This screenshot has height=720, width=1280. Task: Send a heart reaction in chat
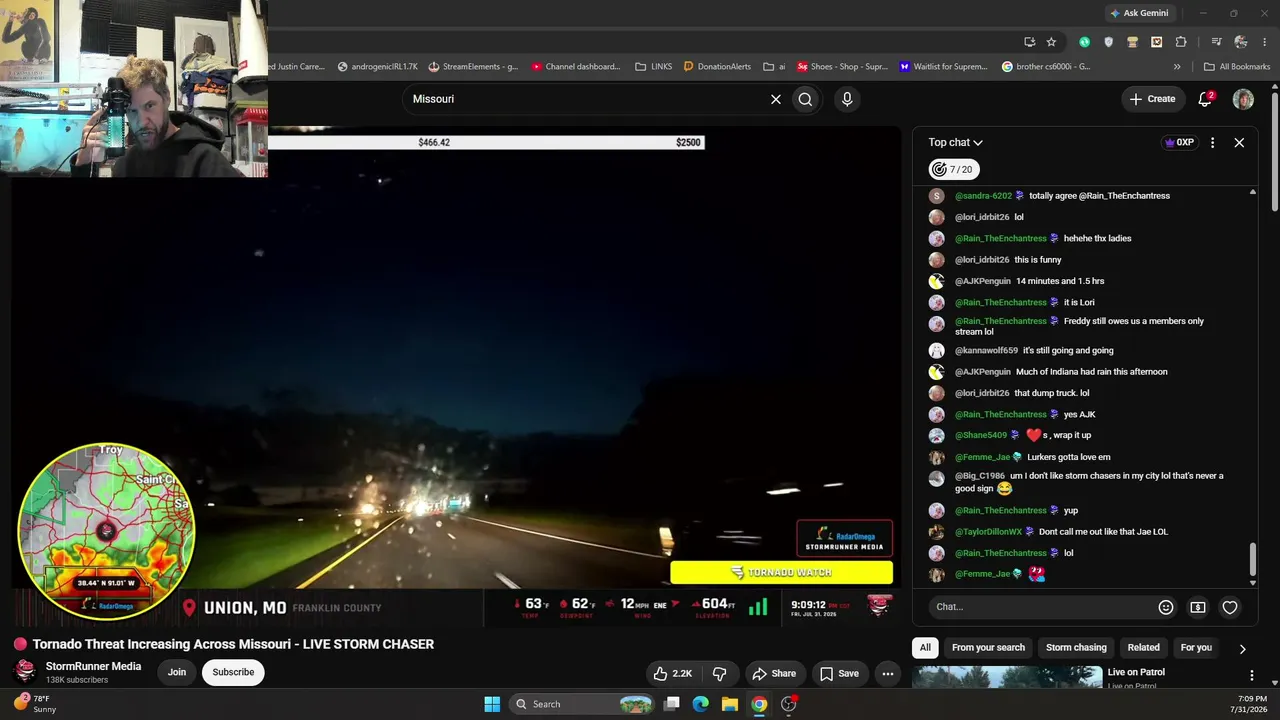tap(1230, 607)
